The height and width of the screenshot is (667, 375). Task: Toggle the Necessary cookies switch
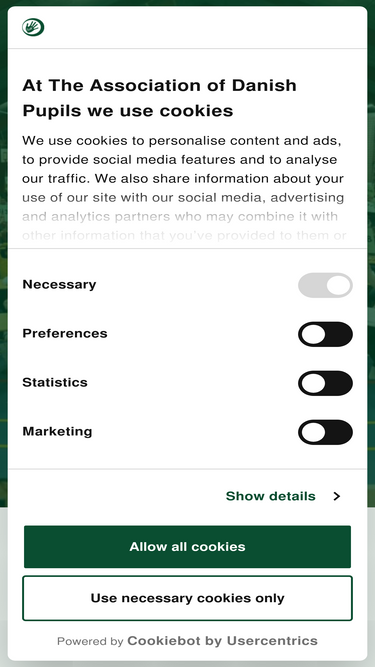click(x=325, y=285)
